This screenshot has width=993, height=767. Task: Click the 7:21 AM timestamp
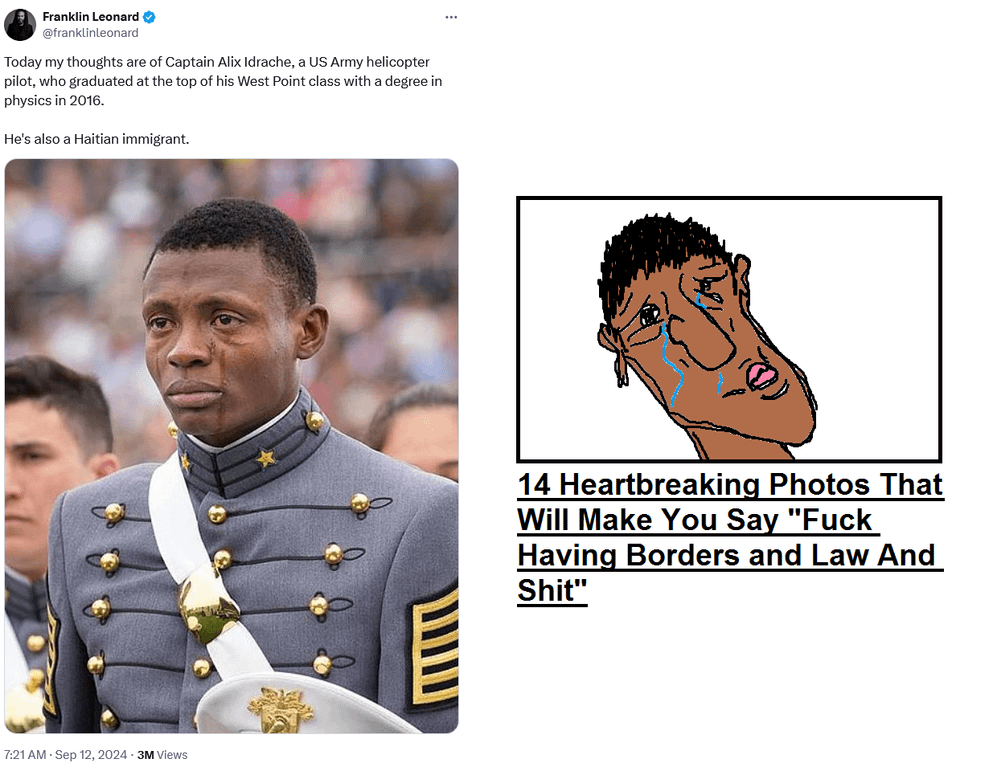pyautogui.click(x=25, y=754)
